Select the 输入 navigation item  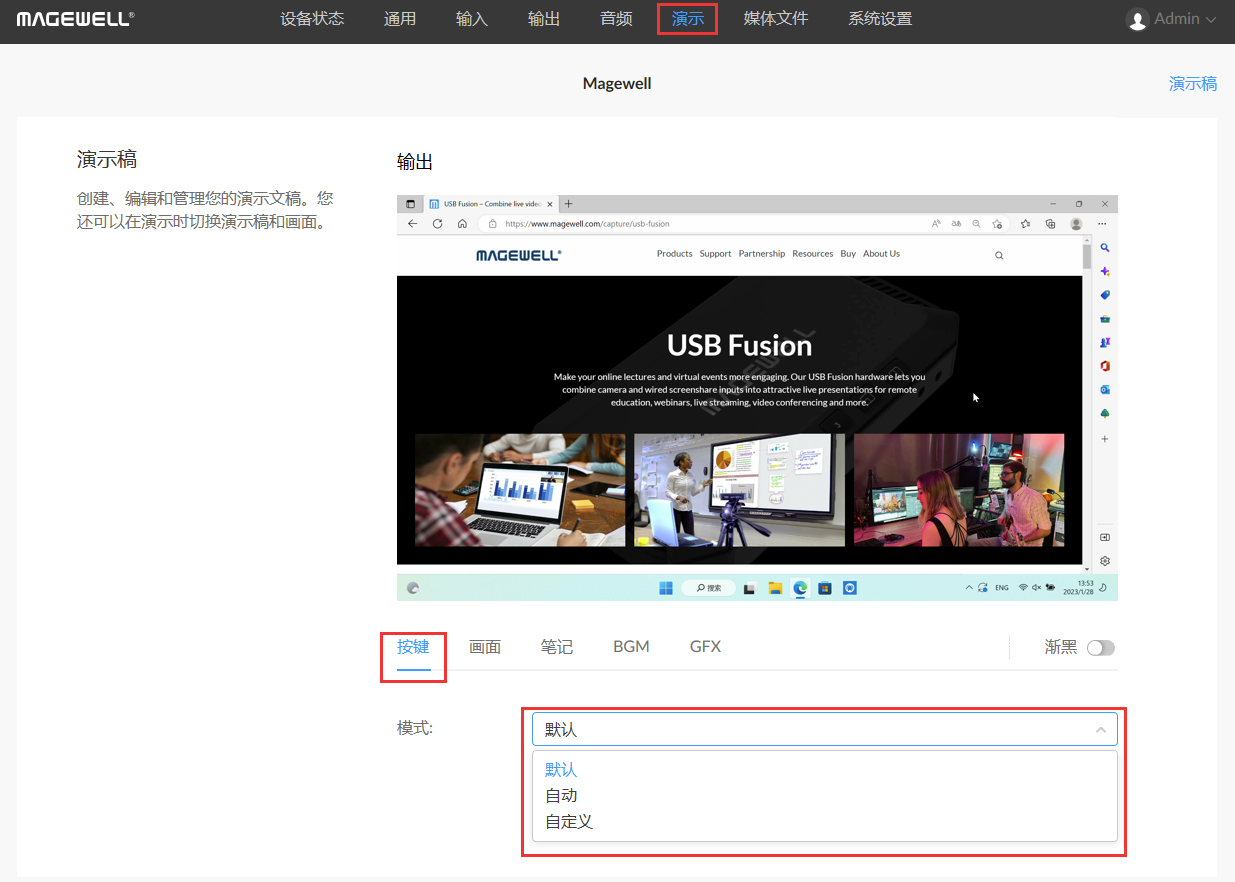pyautogui.click(x=472, y=19)
